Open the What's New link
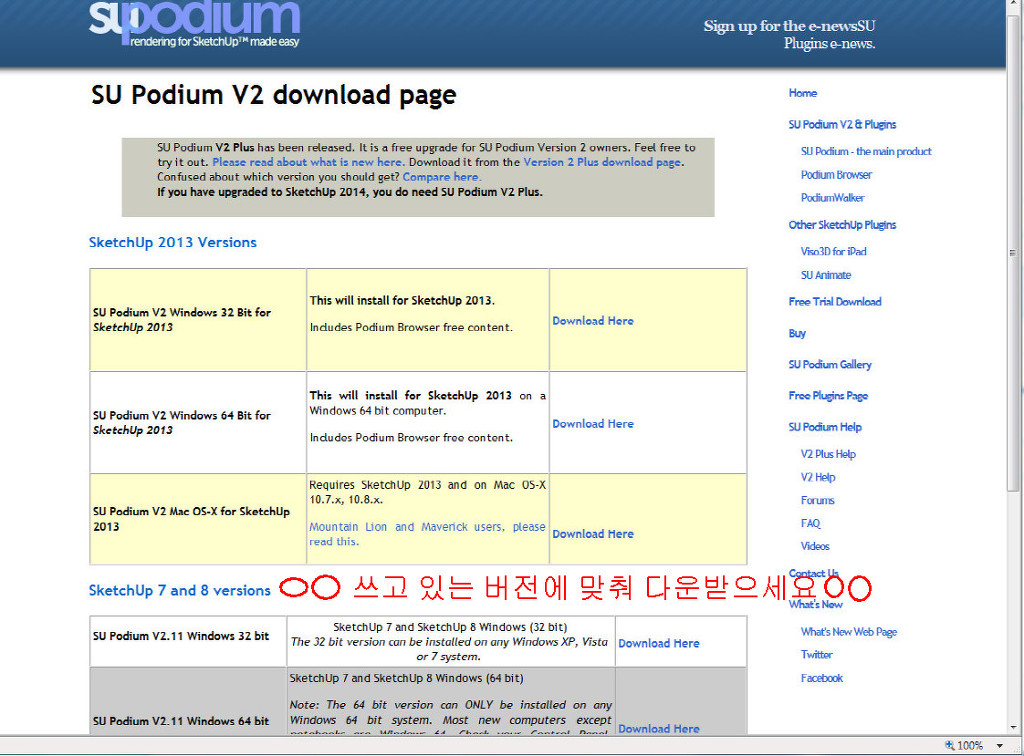Viewport: 1024px width, 756px height. tap(815, 605)
